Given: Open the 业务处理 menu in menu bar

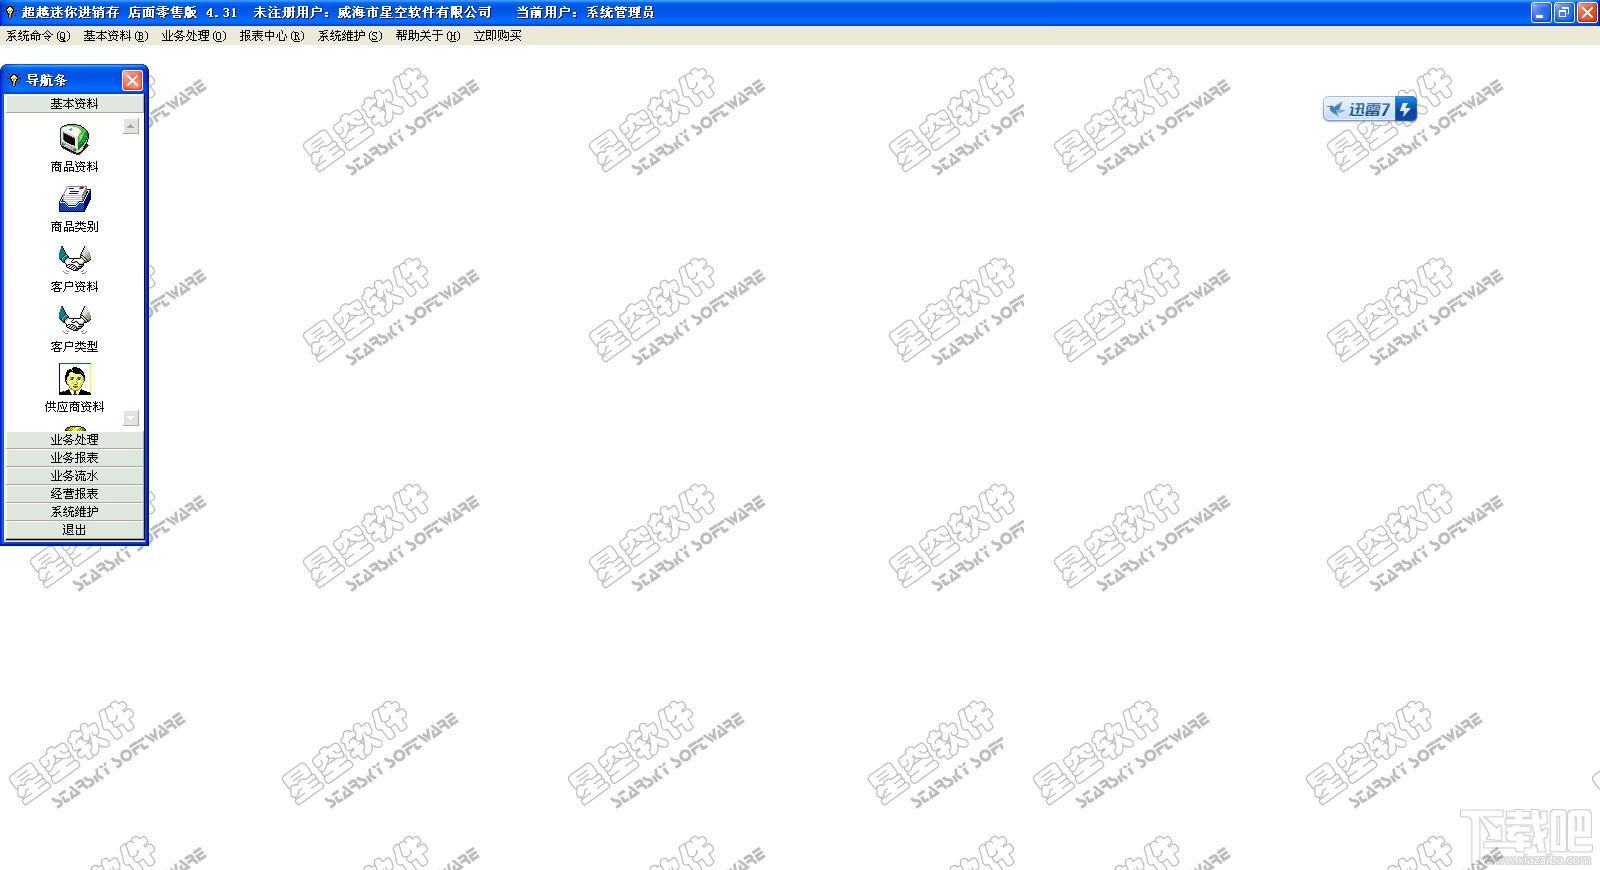Looking at the screenshot, I should click(193, 36).
